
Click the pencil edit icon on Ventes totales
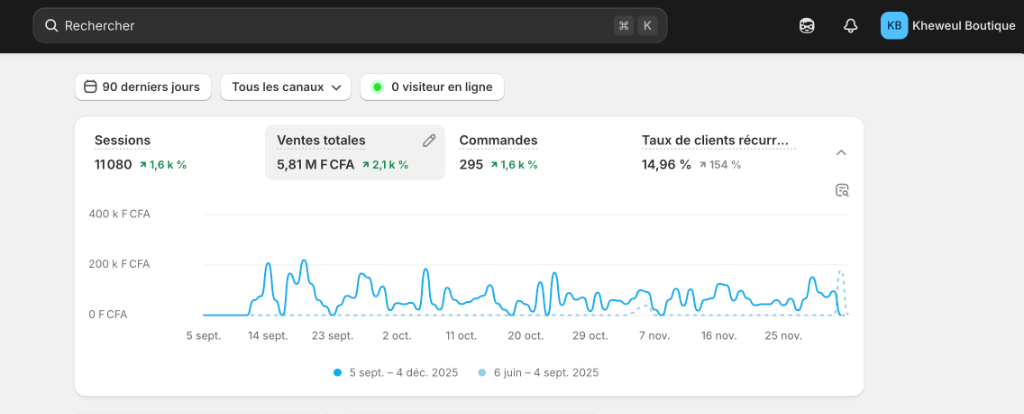pyautogui.click(x=429, y=141)
